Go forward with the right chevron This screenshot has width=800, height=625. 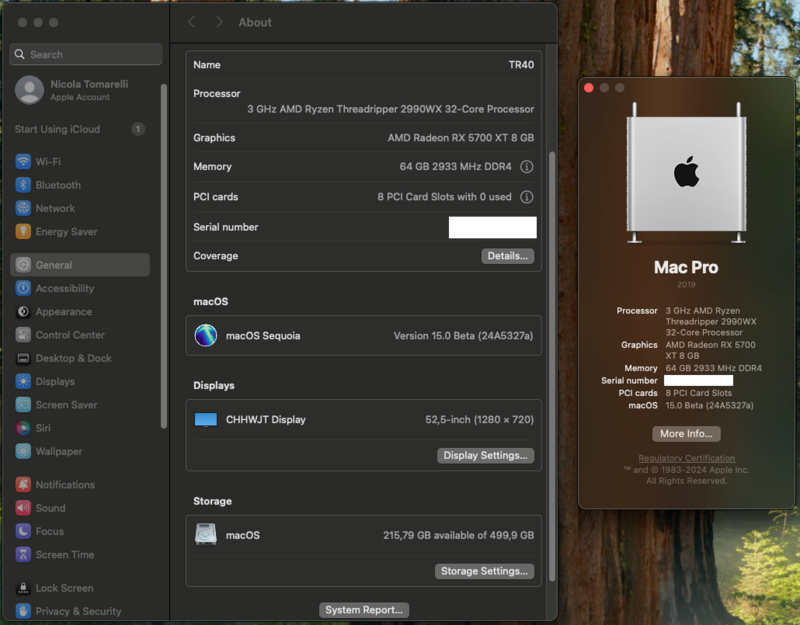tap(219, 22)
